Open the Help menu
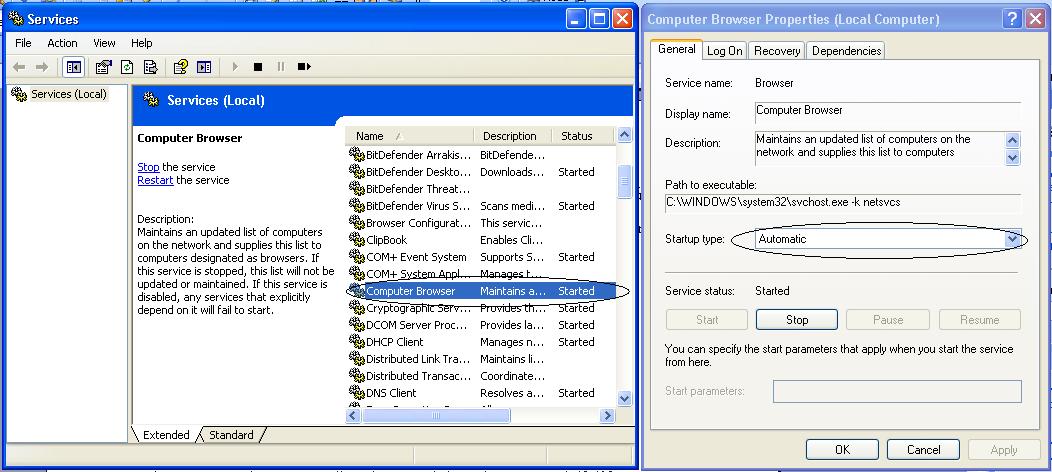The width and height of the screenshot is (1052, 472). pyautogui.click(x=142, y=43)
